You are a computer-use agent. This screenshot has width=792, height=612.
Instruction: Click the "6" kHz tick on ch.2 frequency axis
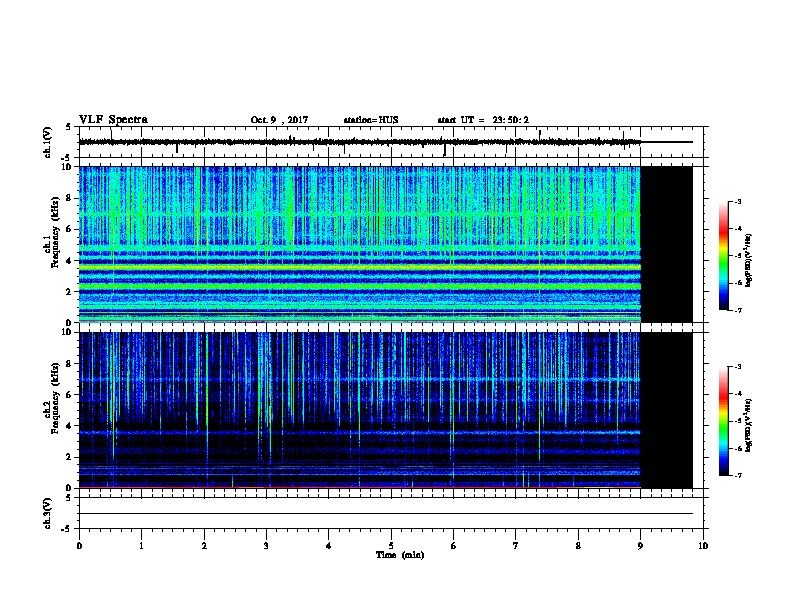(70, 394)
